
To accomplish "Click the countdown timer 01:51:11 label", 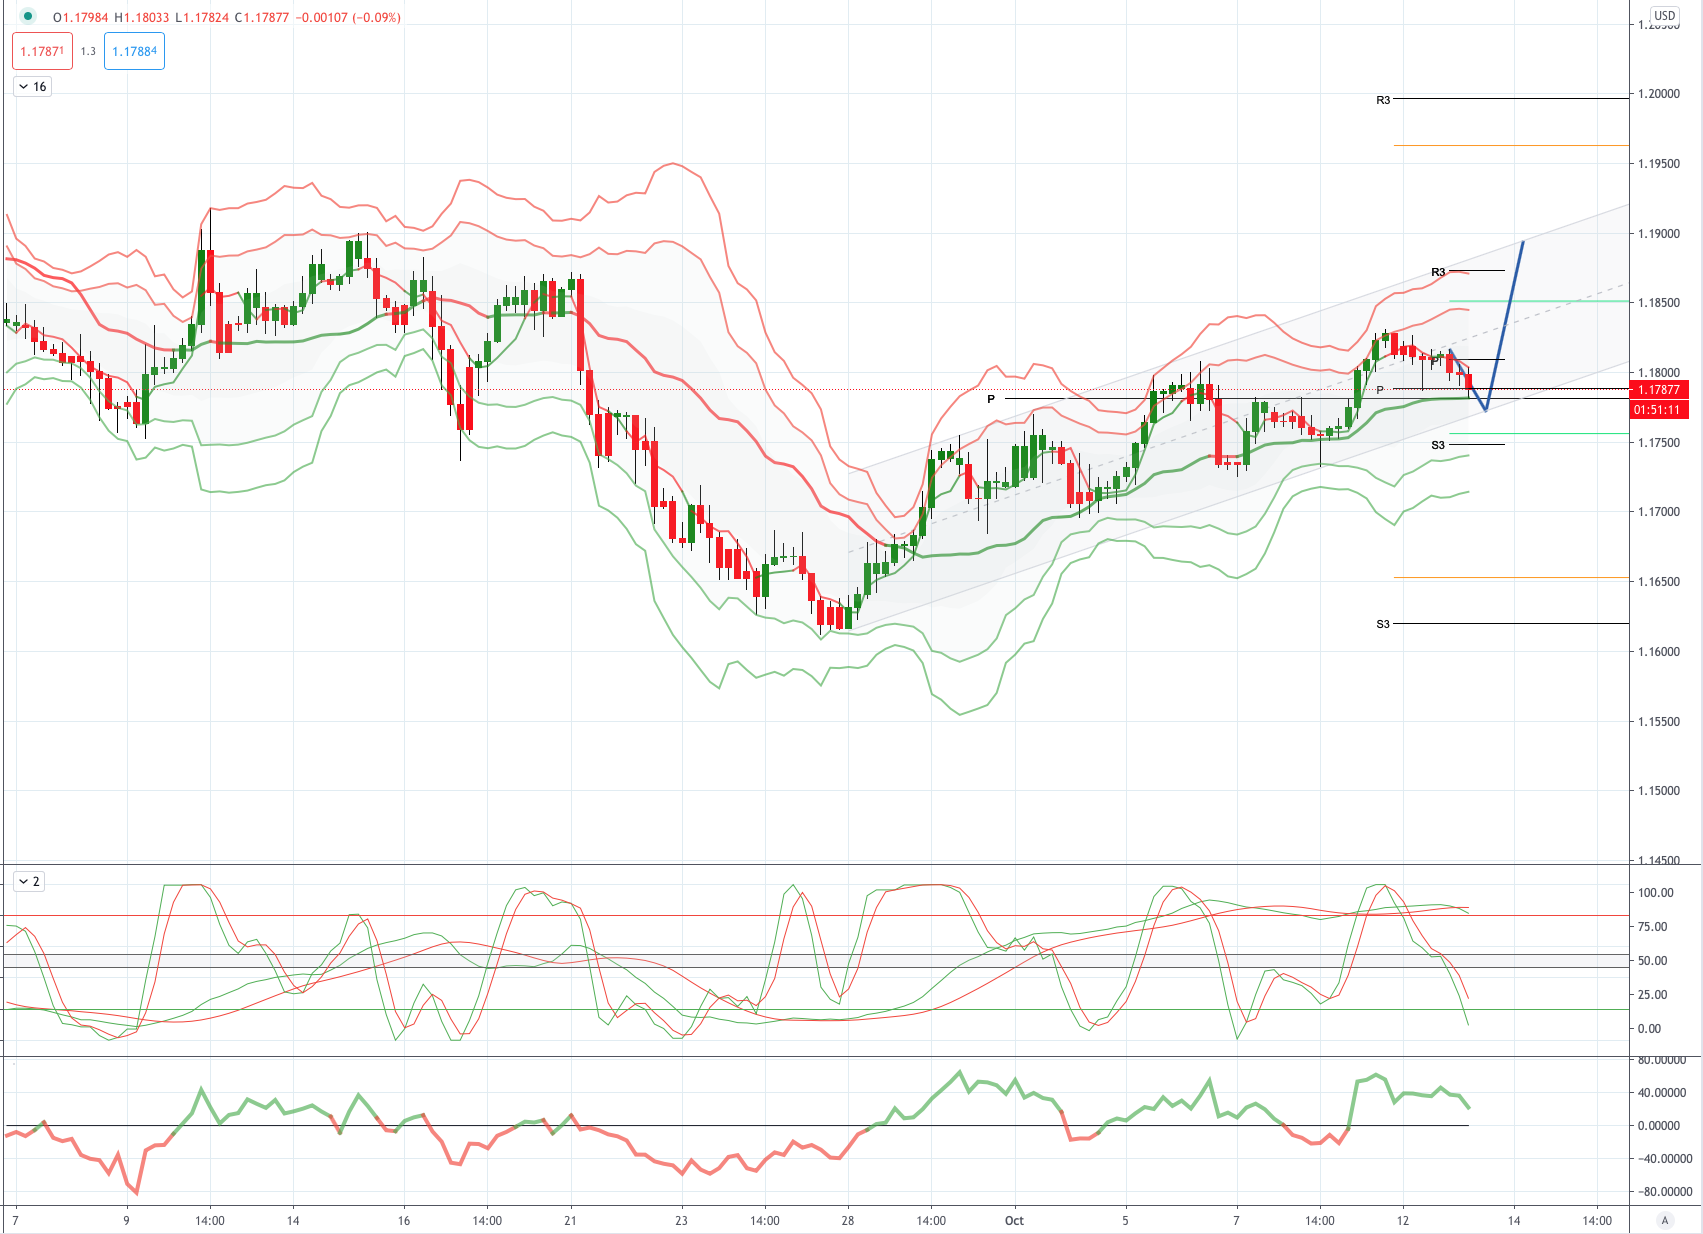I will tap(1658, 409).
